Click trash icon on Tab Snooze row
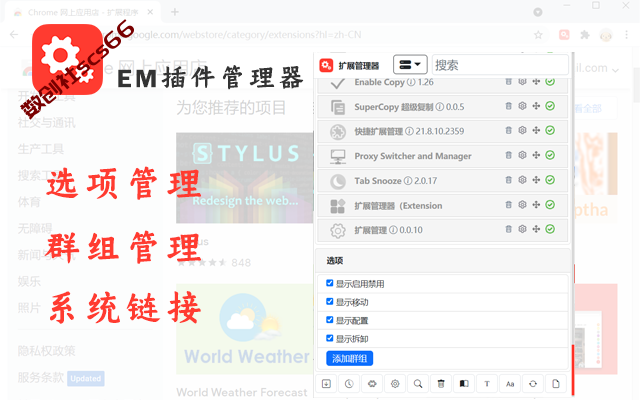Viewport: 640px width, 400px height. [x=509, y=180]
